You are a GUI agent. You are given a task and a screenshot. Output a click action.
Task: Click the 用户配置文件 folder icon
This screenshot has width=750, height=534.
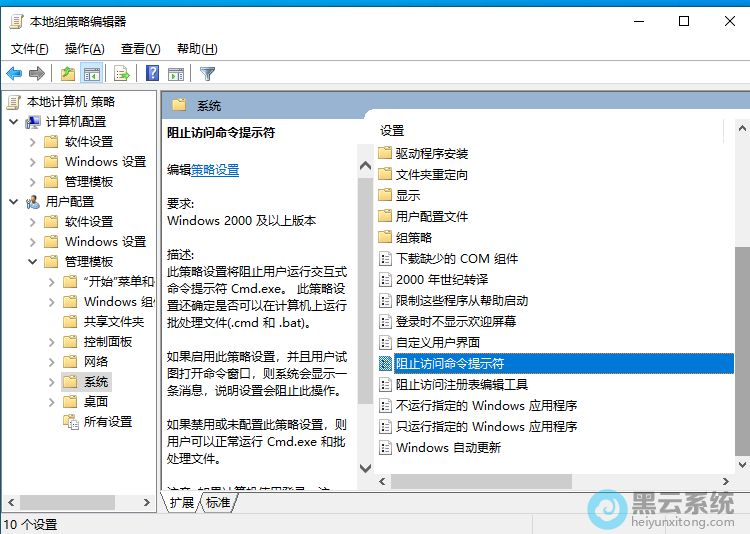(385, 216)
